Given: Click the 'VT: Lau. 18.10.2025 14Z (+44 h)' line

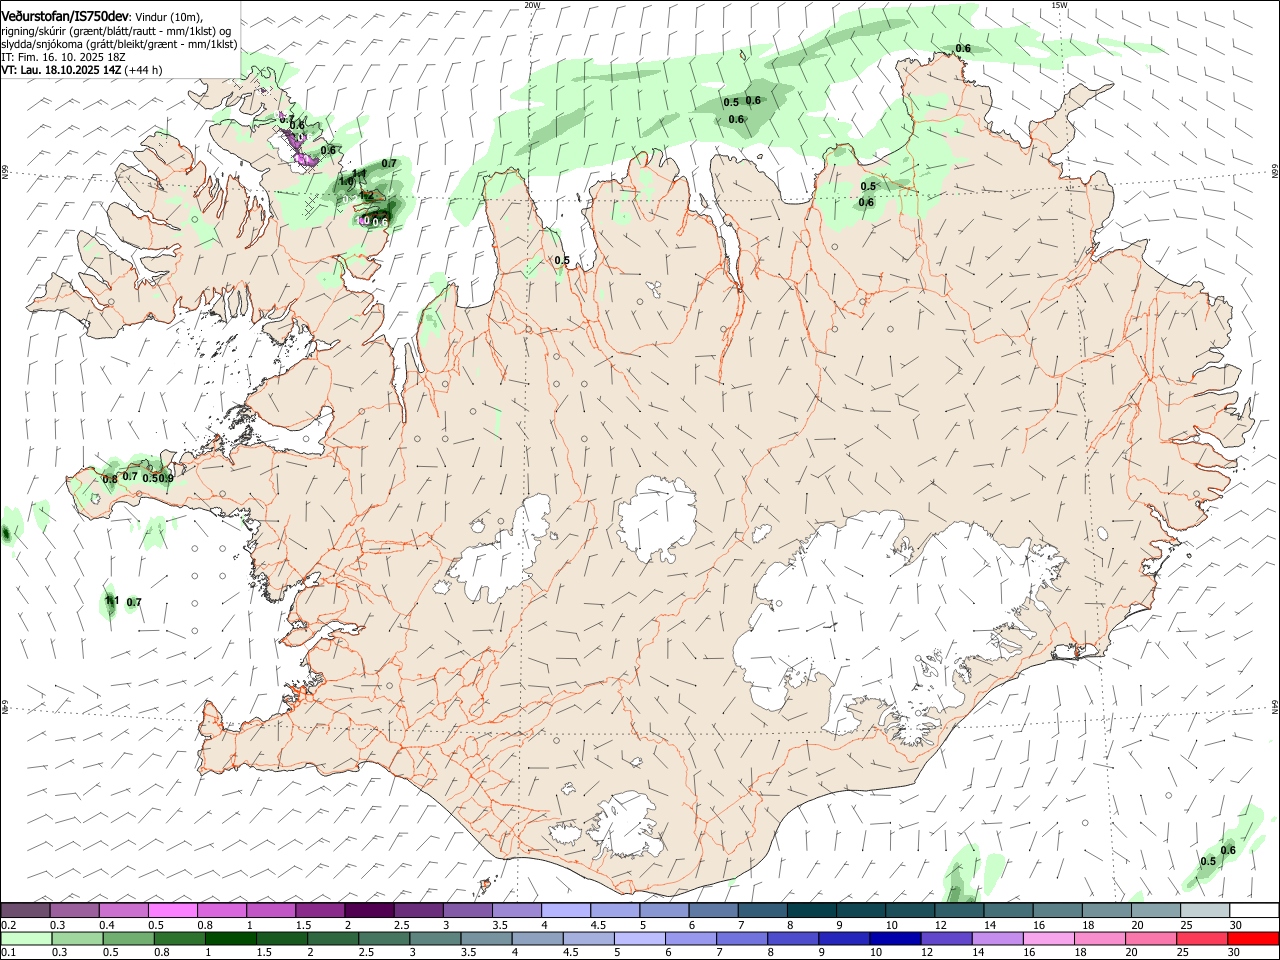Looking at the screenshot, I should click(82, 70).
